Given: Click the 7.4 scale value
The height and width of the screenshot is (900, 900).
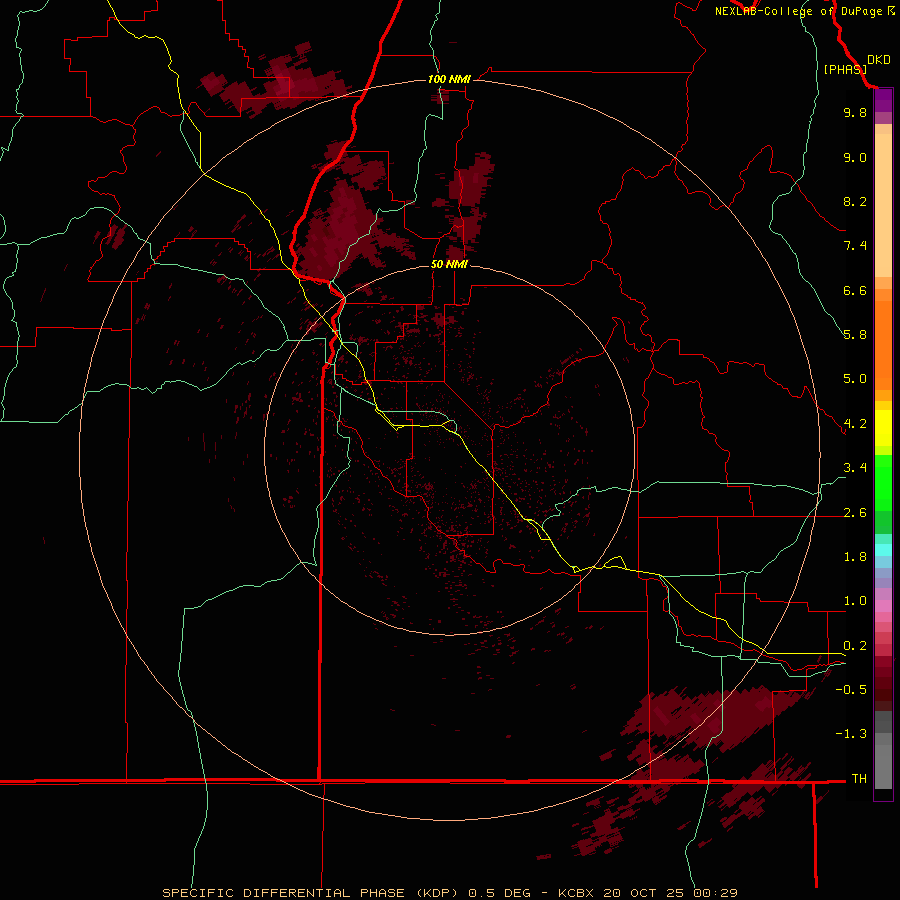Looking at the screenshot, I should (x=855, y=246).
